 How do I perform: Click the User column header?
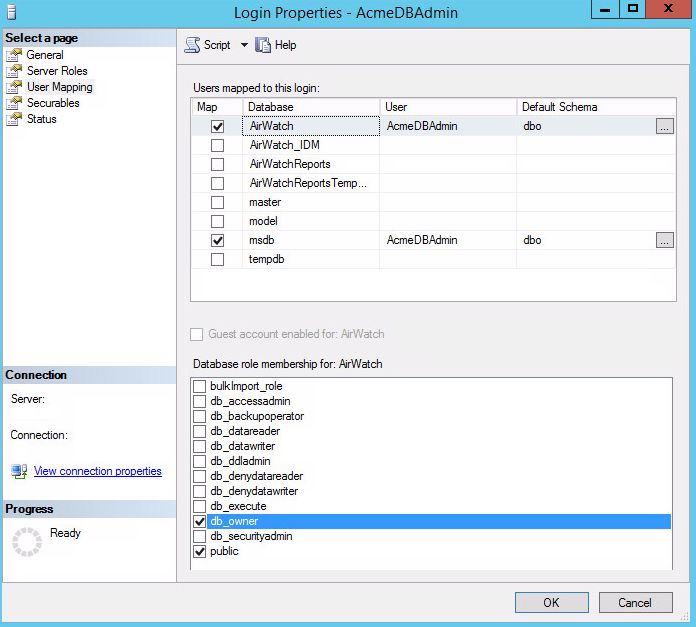pyautogui.click(x=448, y=107)
